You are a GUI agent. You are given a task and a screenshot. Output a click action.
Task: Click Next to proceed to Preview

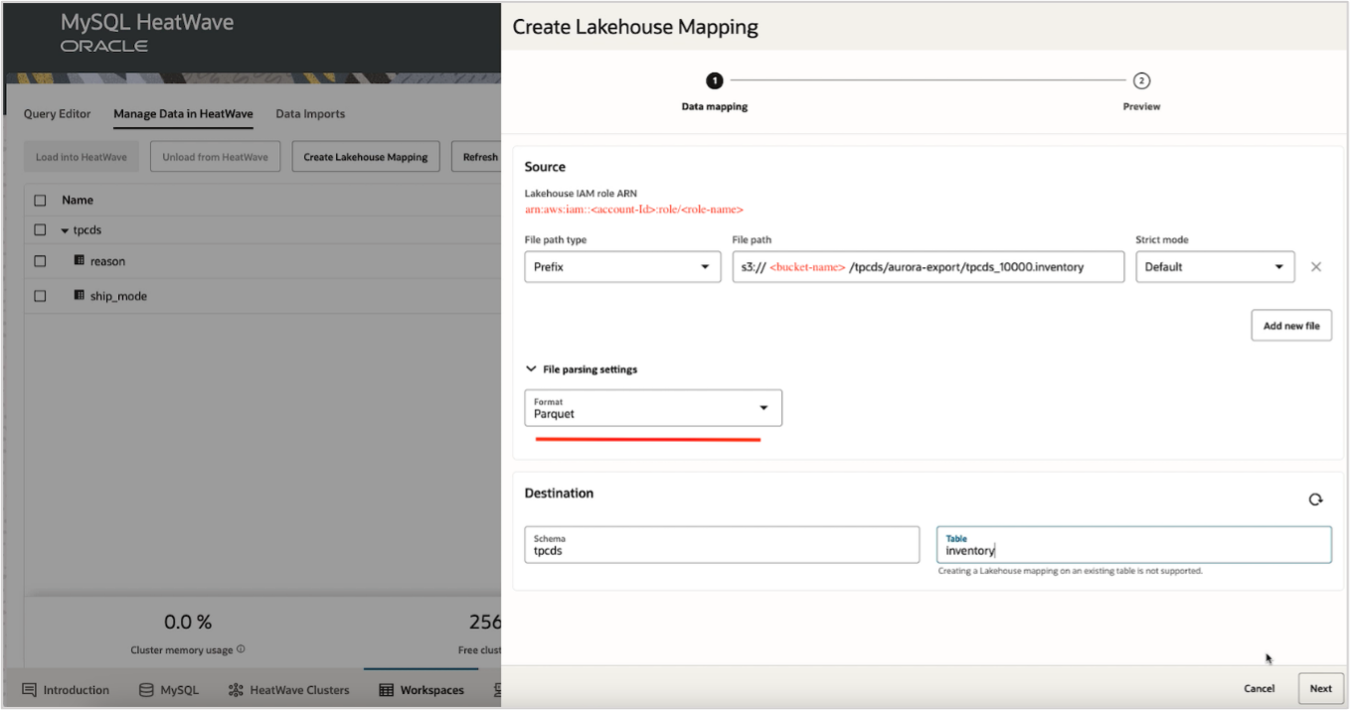pyautogui.click(x=1320, y=688)
